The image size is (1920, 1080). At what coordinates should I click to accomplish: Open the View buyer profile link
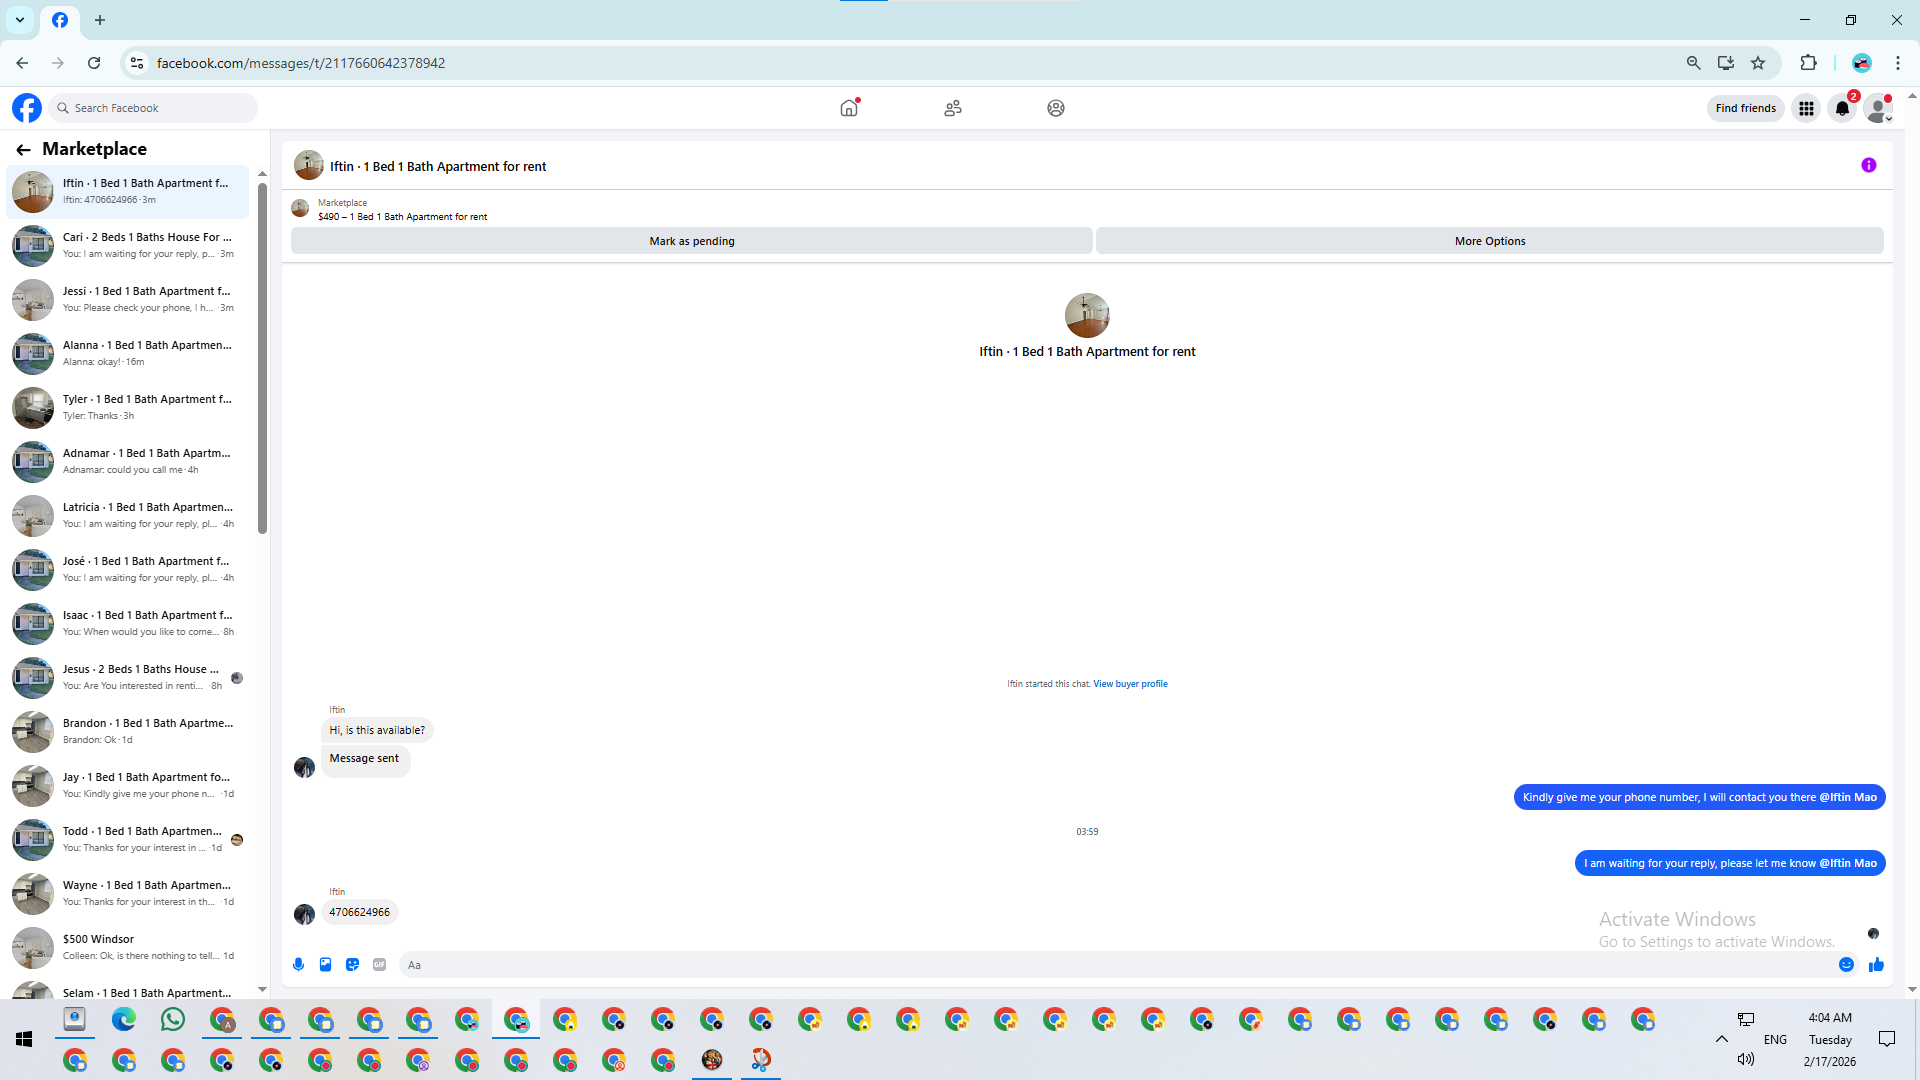1130,684
